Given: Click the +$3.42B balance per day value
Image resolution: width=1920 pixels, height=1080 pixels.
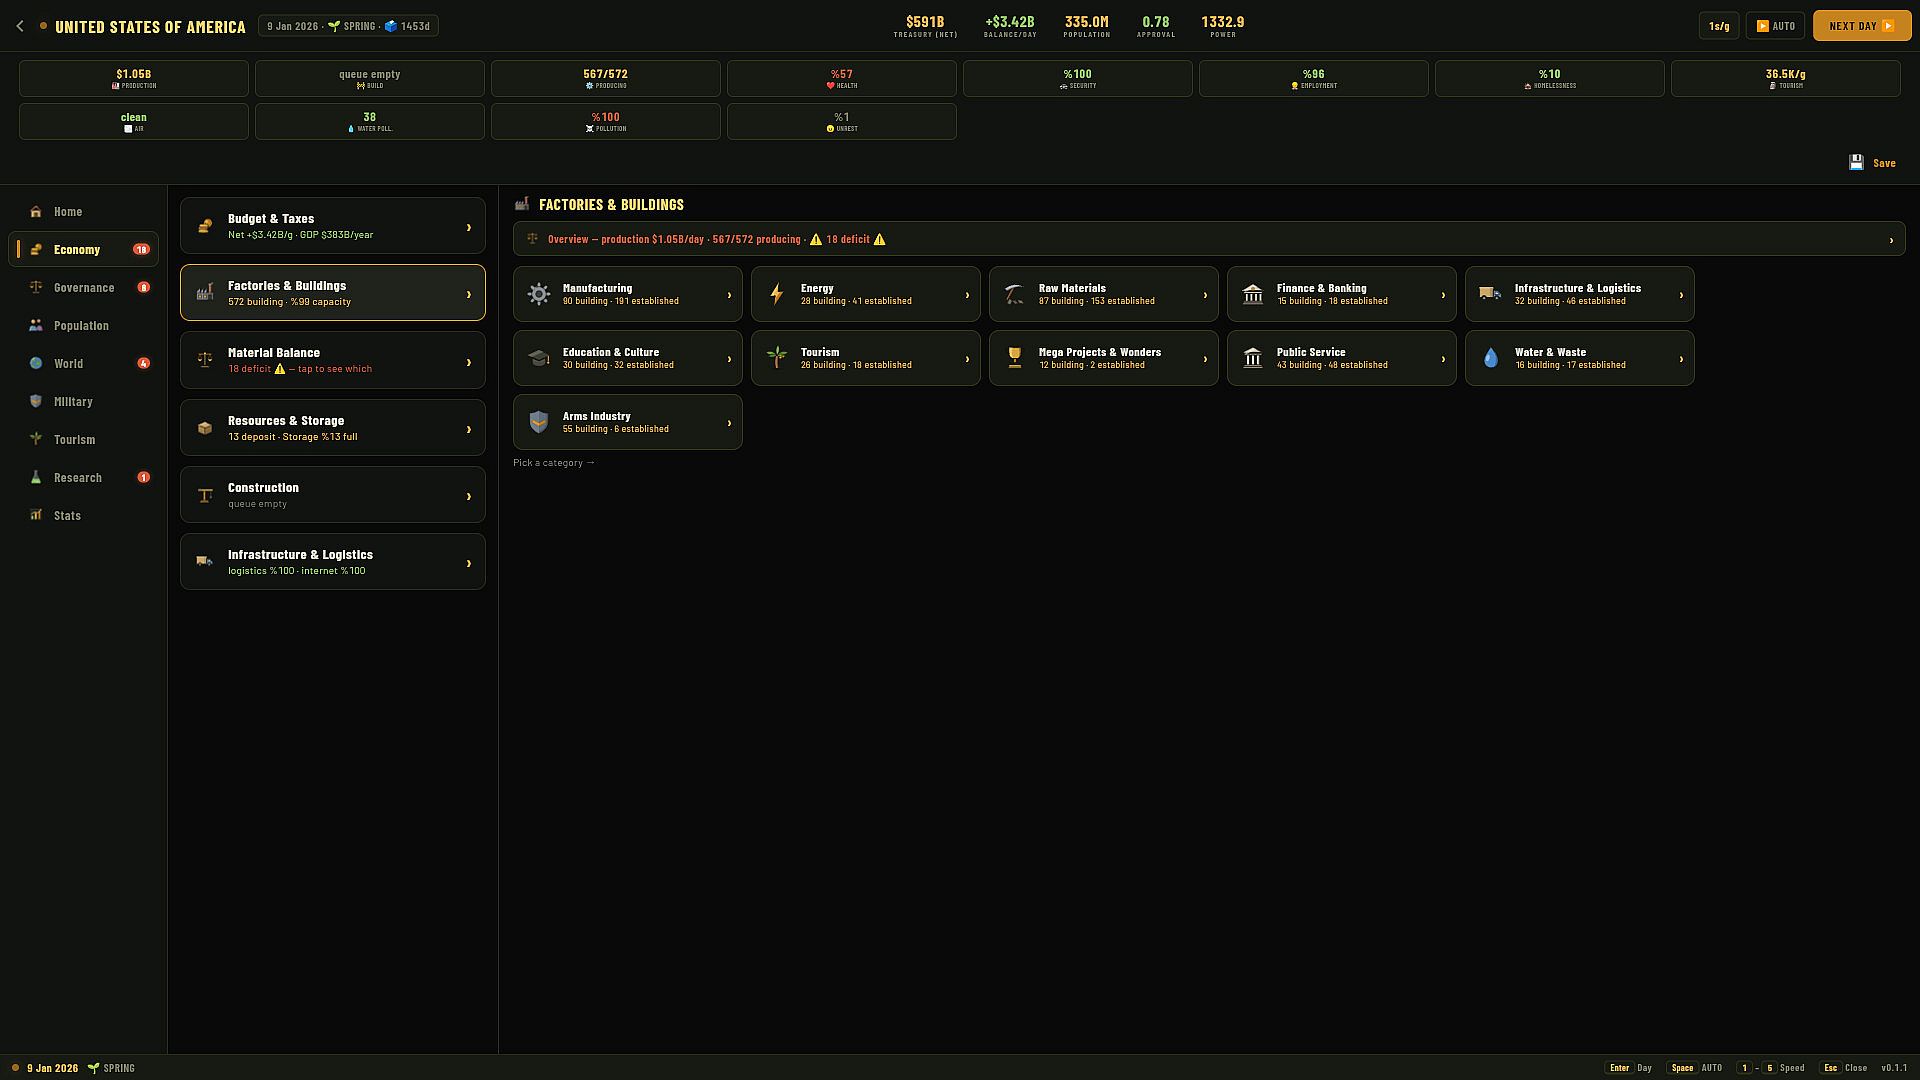Looking at the screenshot, I should click(x=1010, y=21).
